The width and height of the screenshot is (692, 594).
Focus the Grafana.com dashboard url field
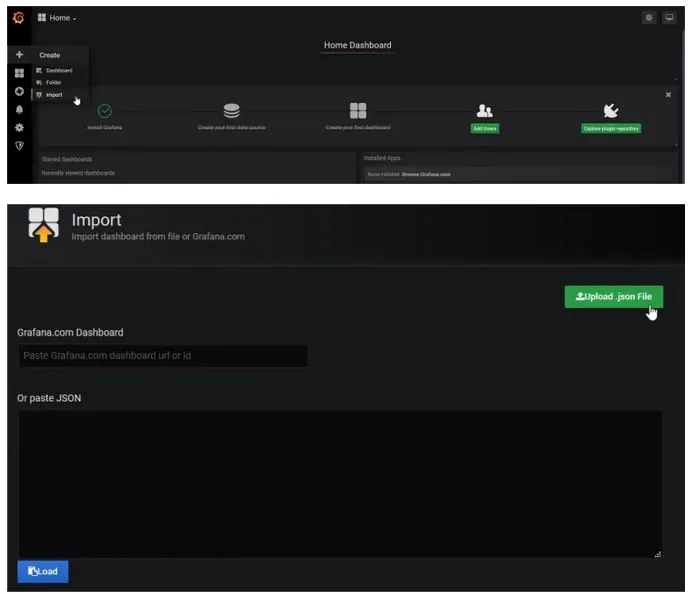pyautogui.click(x=163, y=356)
